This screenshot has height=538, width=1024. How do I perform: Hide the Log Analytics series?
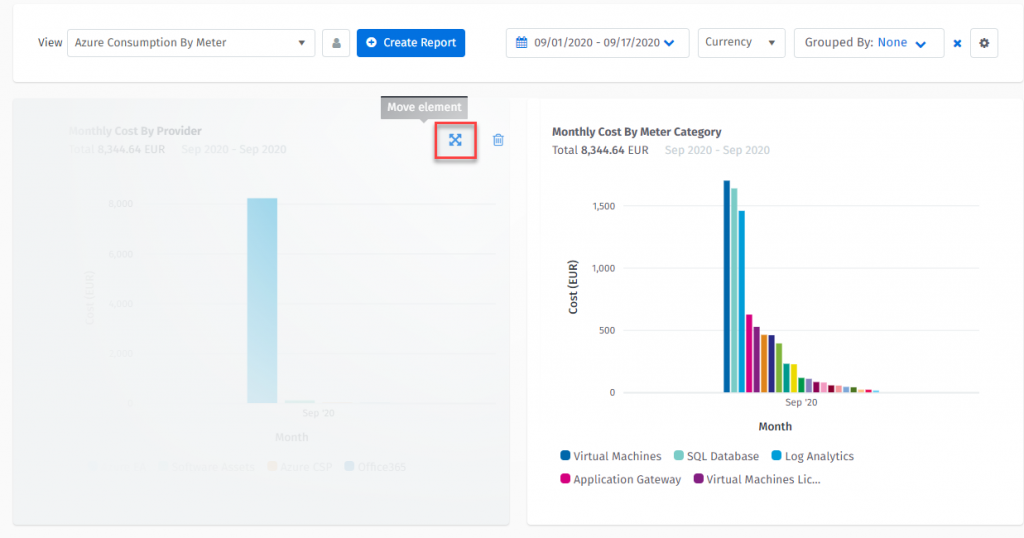pyautogui.click(x=818, y=456)
